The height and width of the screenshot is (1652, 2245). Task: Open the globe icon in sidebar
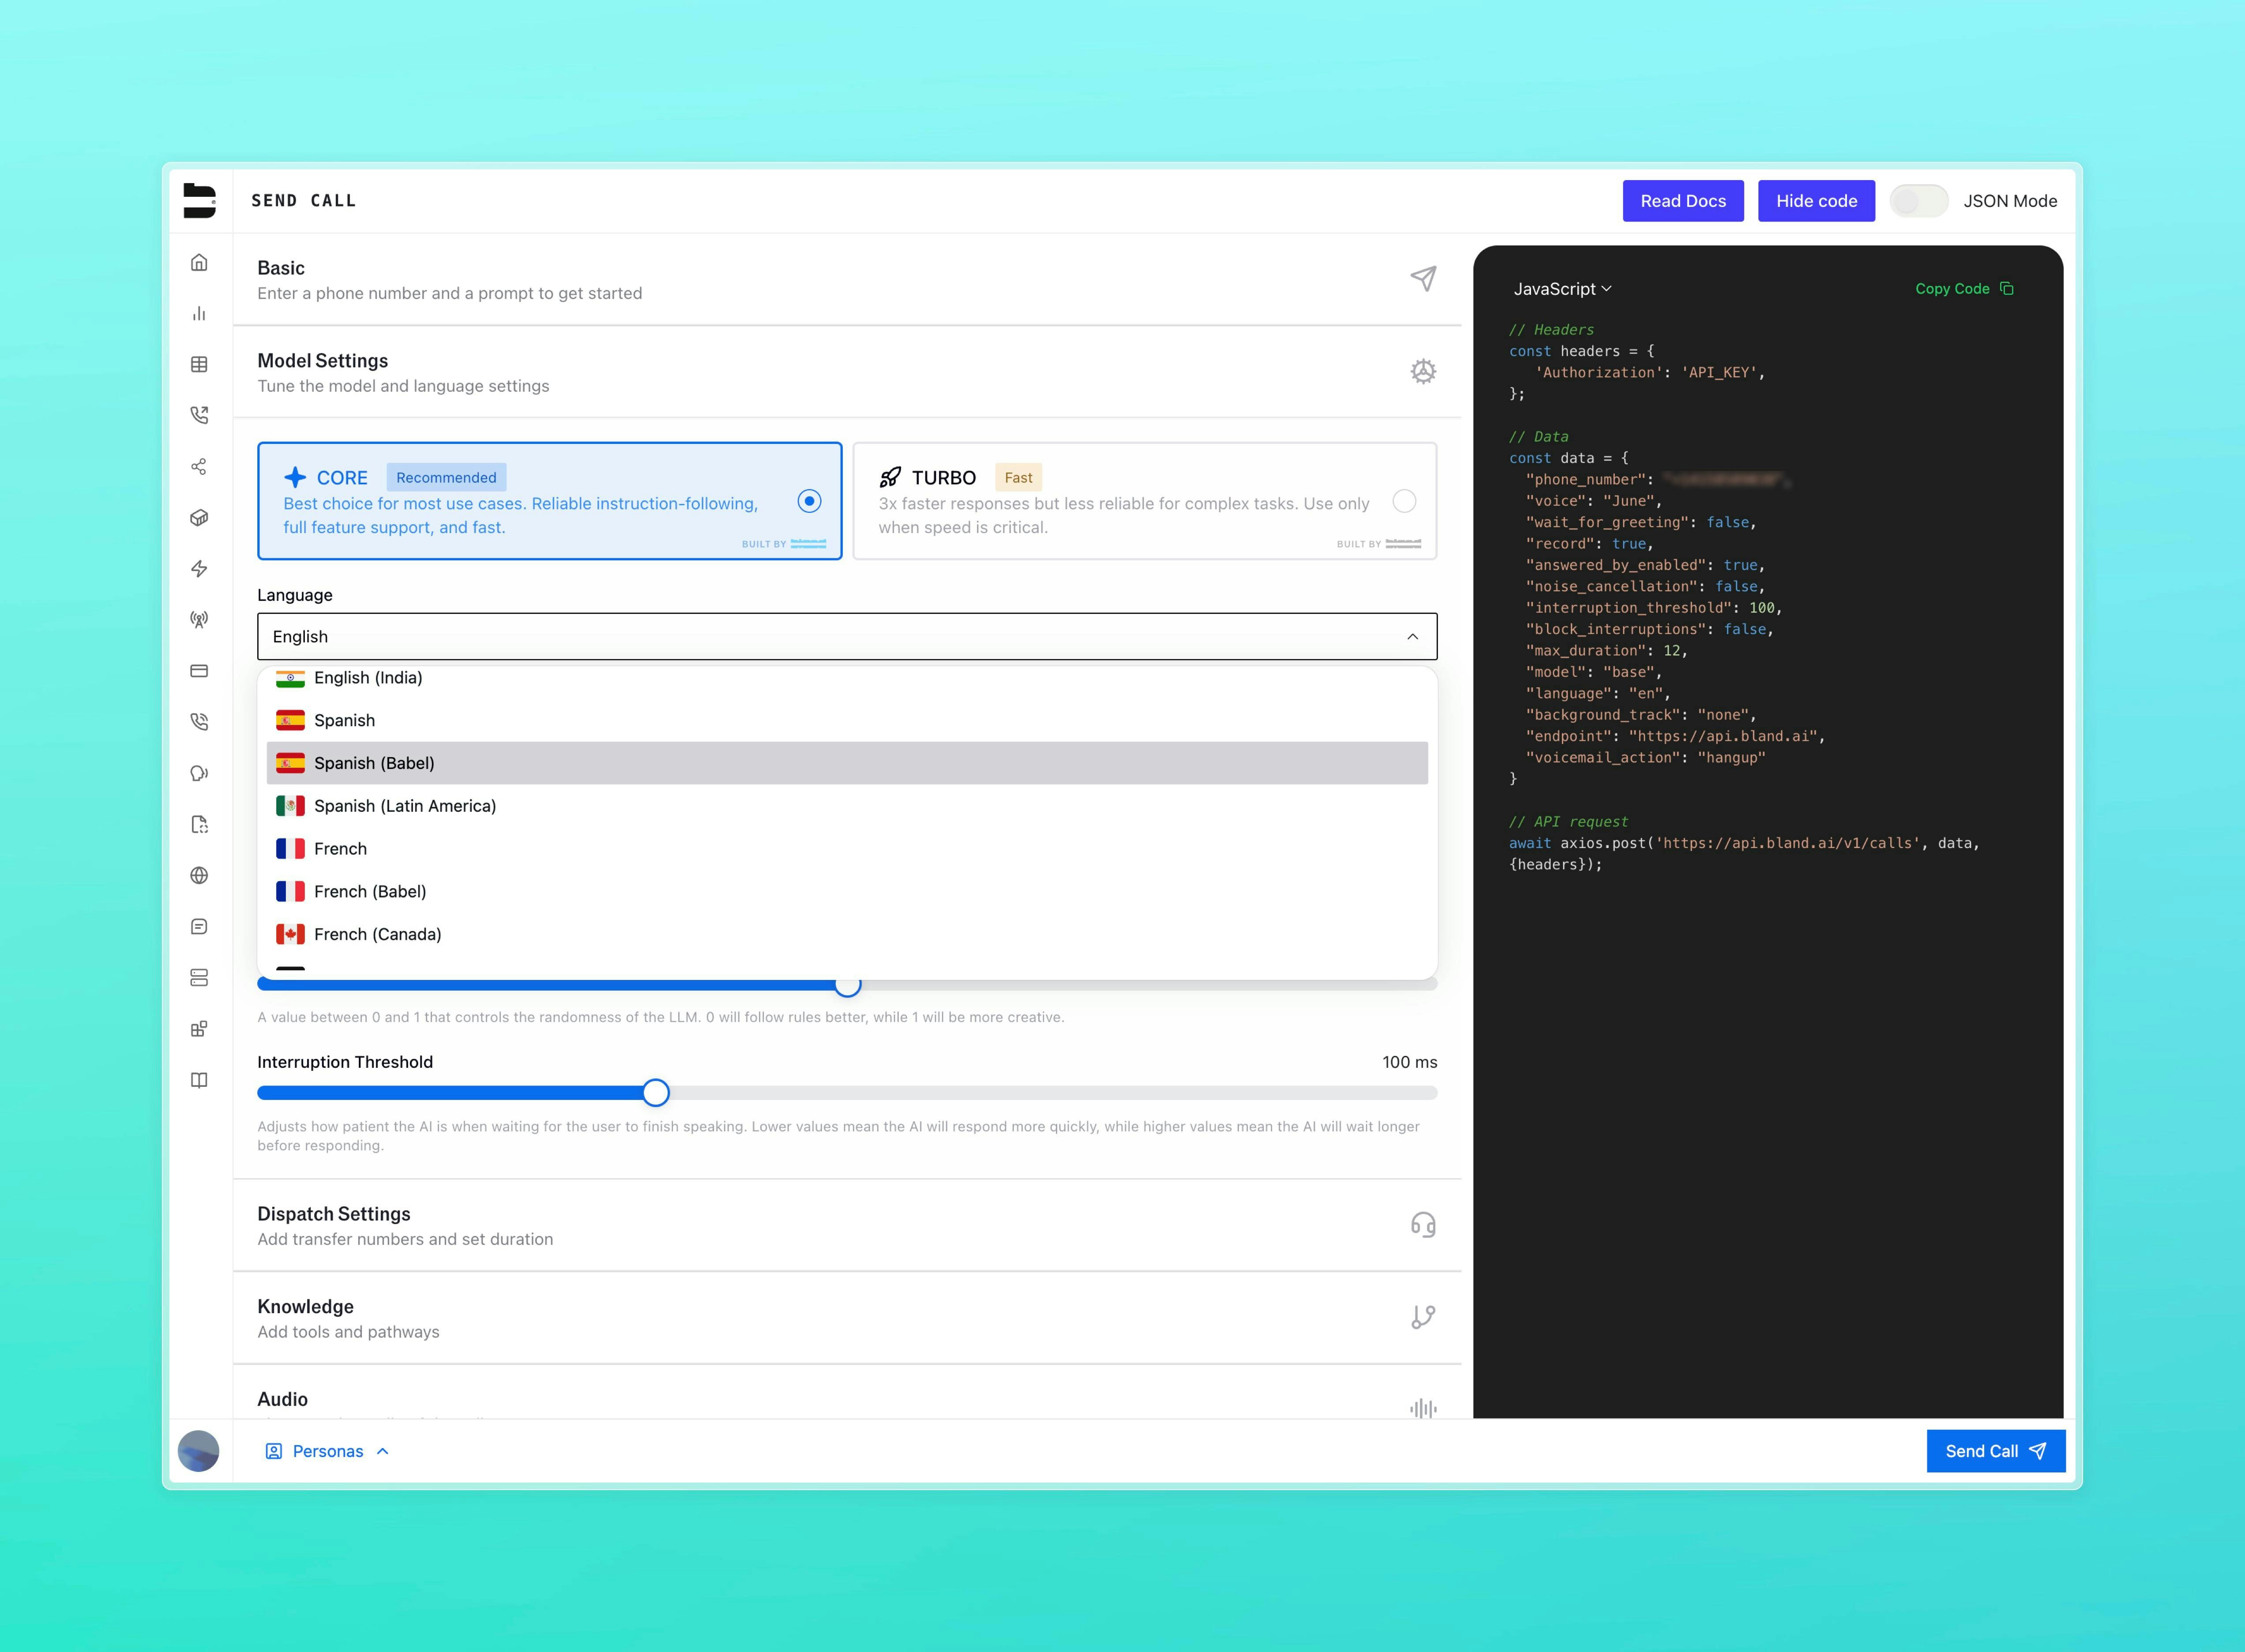(199, 875)
